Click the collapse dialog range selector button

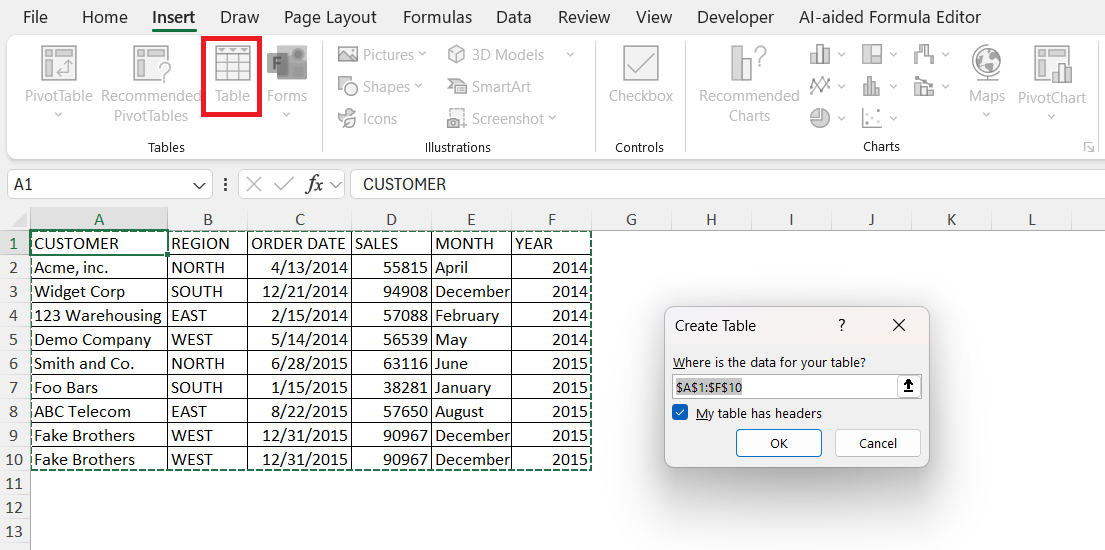pos(909,386)
